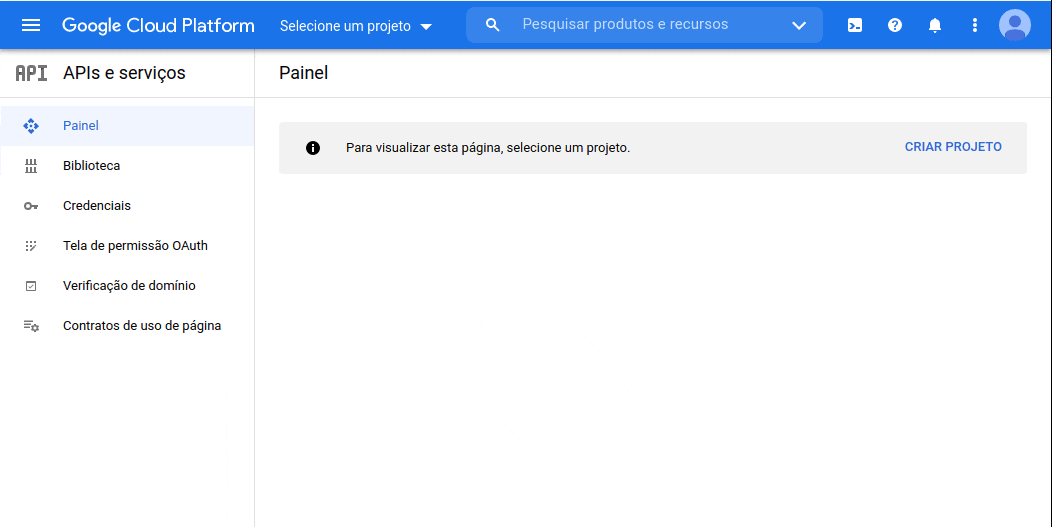Select Biblioteca in the sidebar
The image size is (1052, 527).
click(x=127, y=166)
